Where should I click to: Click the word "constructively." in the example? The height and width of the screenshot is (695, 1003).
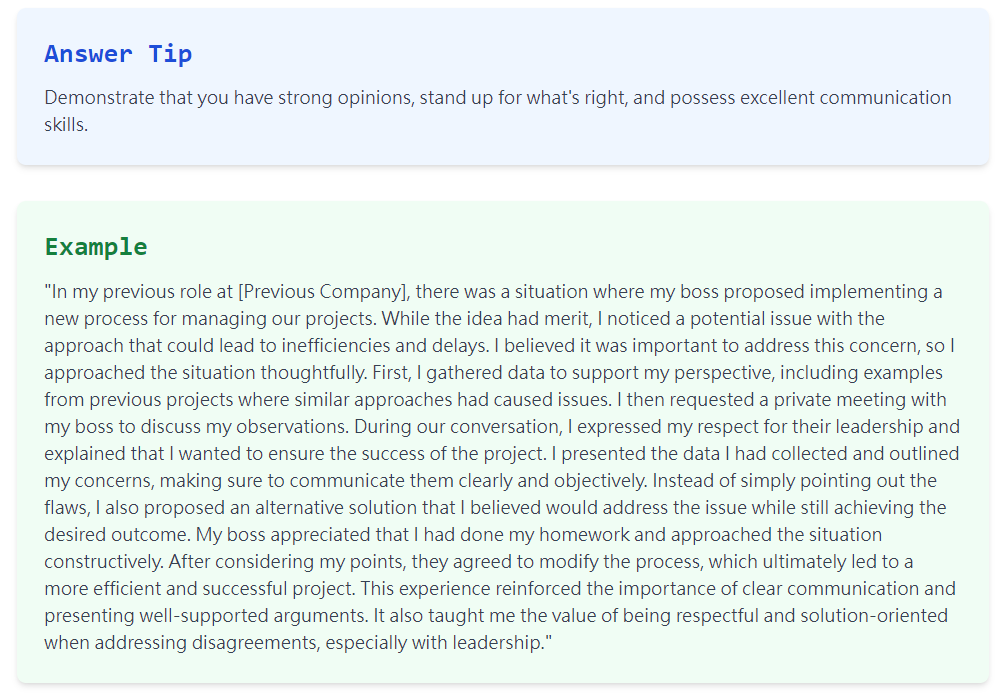pos(104,562)
